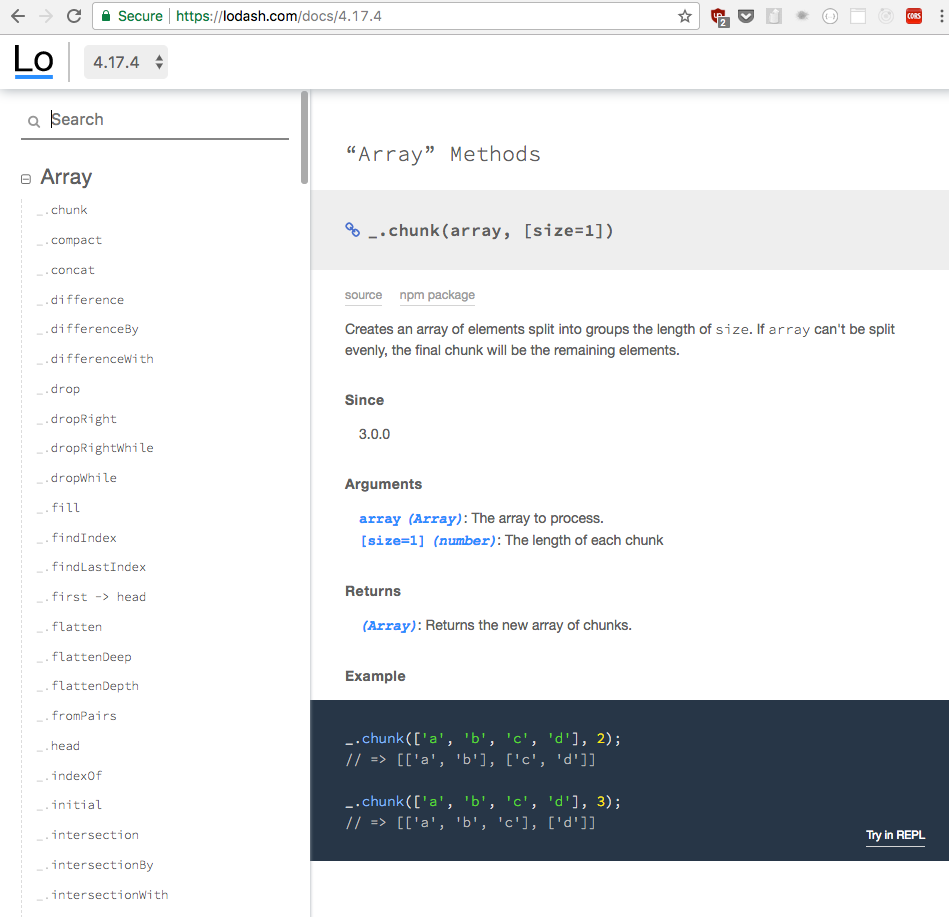Click the Pocket extension icon
The image size is (949, 917).
tap(746, 16)
